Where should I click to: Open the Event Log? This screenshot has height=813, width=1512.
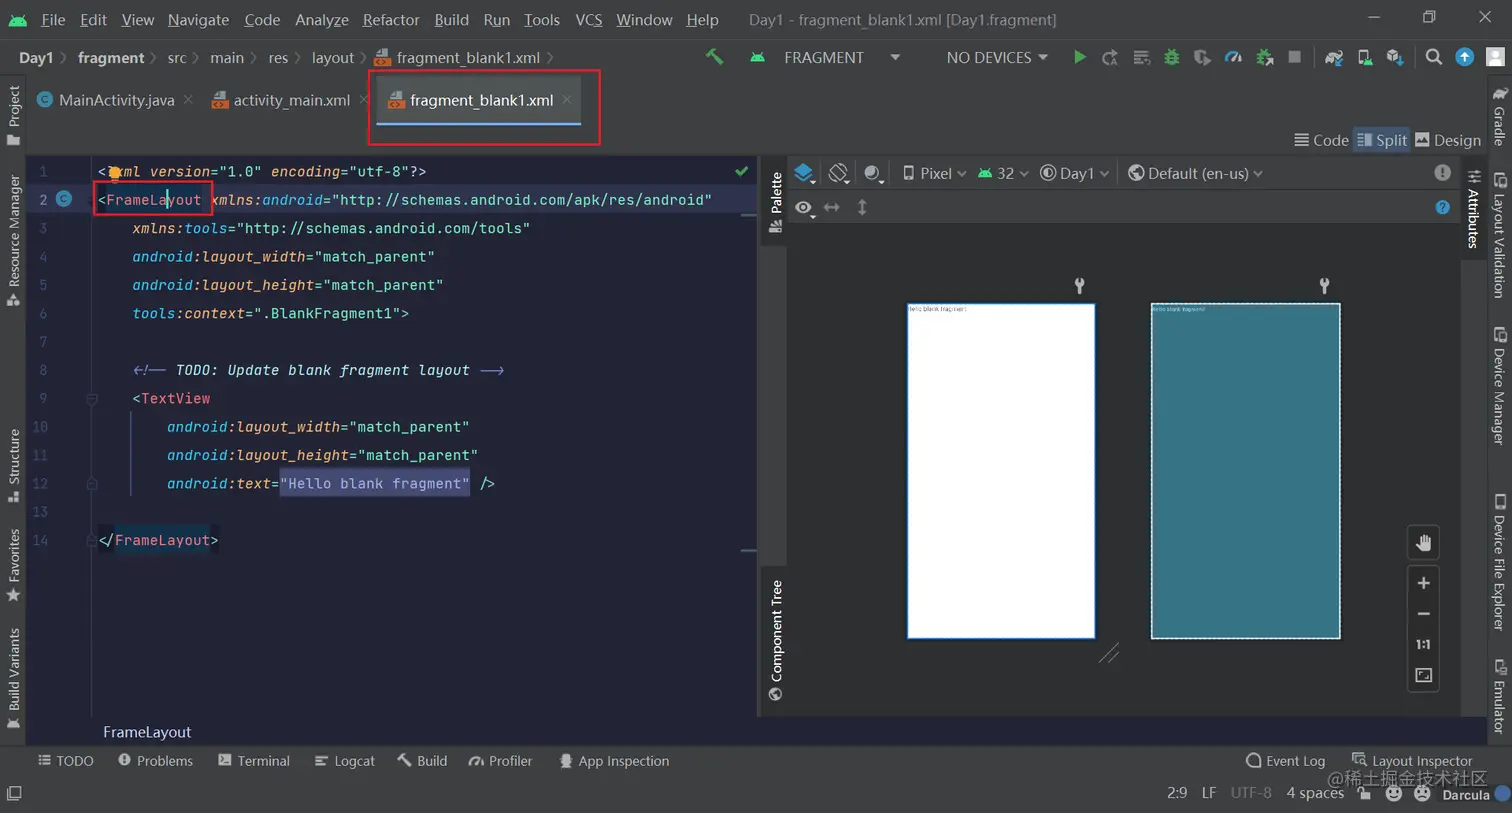[1285, 761]
